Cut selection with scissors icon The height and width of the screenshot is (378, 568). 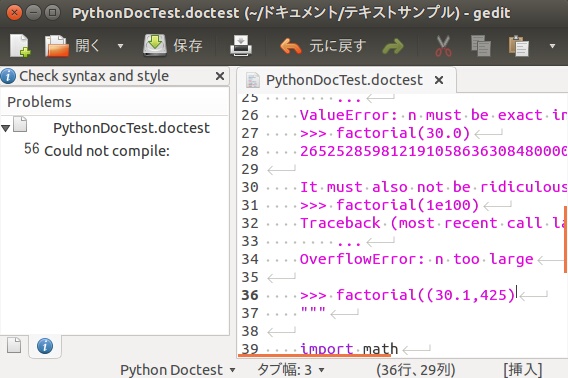point(443,46)
